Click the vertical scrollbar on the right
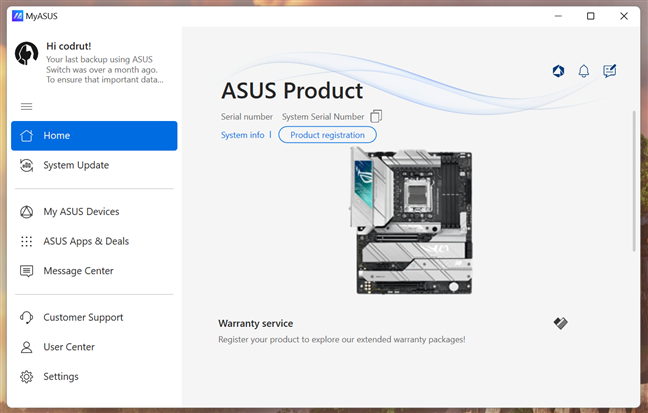Screen dimensions: 648x413 [x=634, y=181]
